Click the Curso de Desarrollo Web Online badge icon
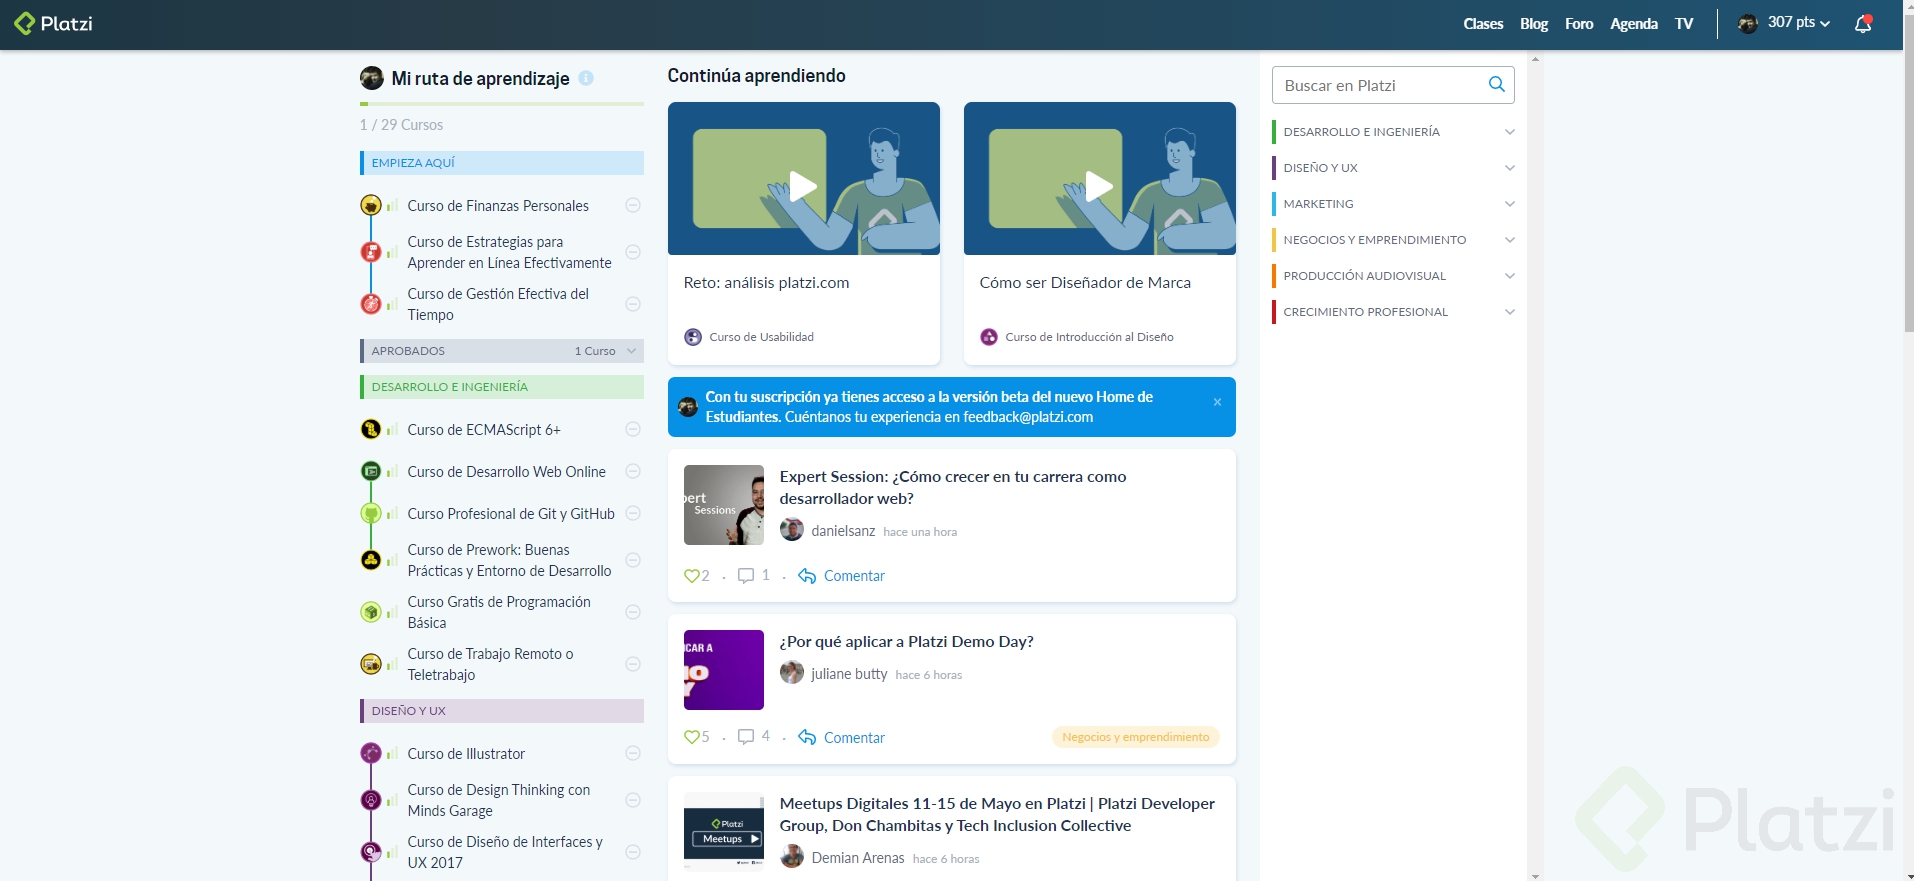1914x881 pixels. 371,471
